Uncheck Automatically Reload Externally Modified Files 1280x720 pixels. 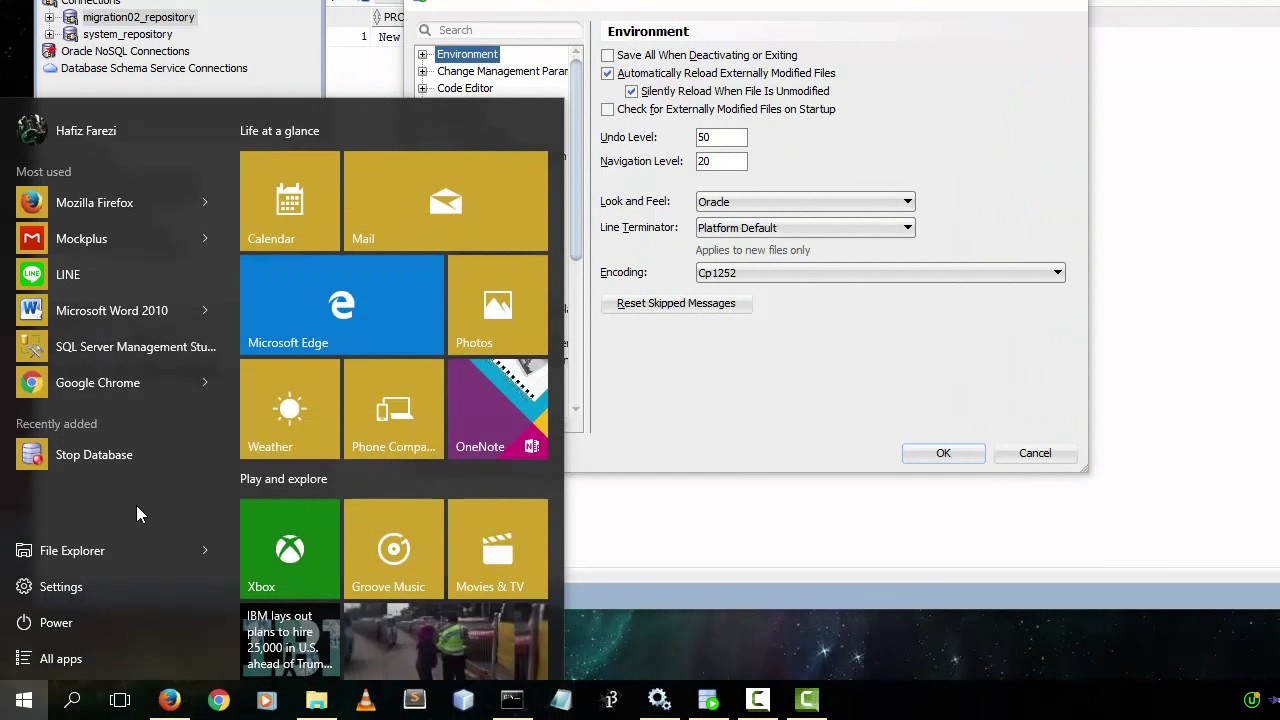point(607,73)
